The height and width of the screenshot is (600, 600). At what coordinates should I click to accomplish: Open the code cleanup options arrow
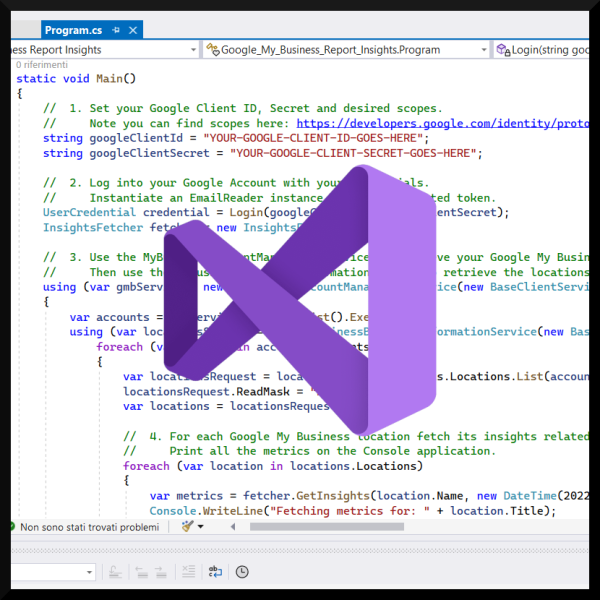pos(200,527)
